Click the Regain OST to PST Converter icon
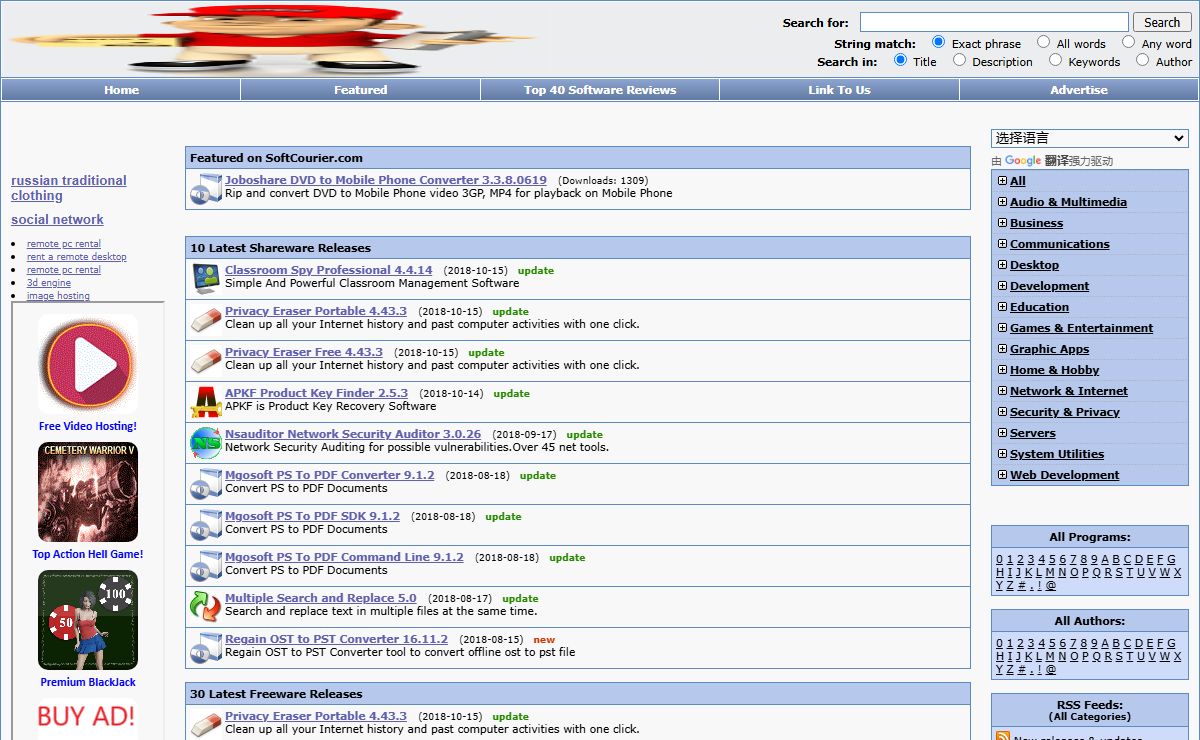Image resolution: width=1200 pixels, height=740 pixels. pos(206,647)
